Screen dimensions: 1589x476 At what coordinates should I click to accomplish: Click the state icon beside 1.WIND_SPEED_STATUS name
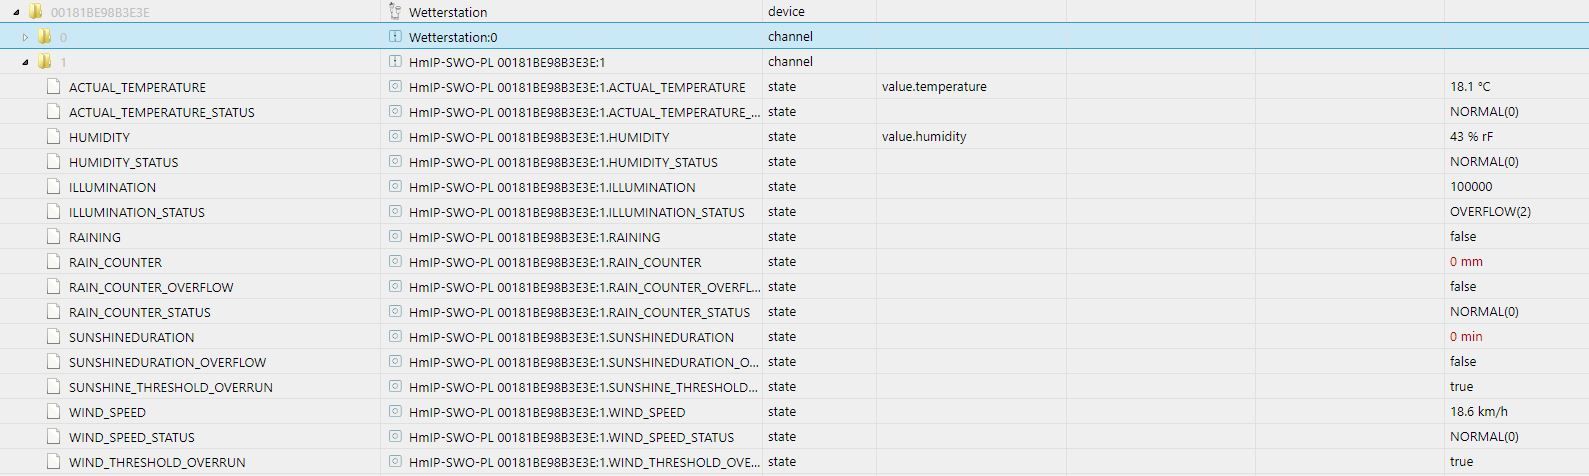(394, 437)
